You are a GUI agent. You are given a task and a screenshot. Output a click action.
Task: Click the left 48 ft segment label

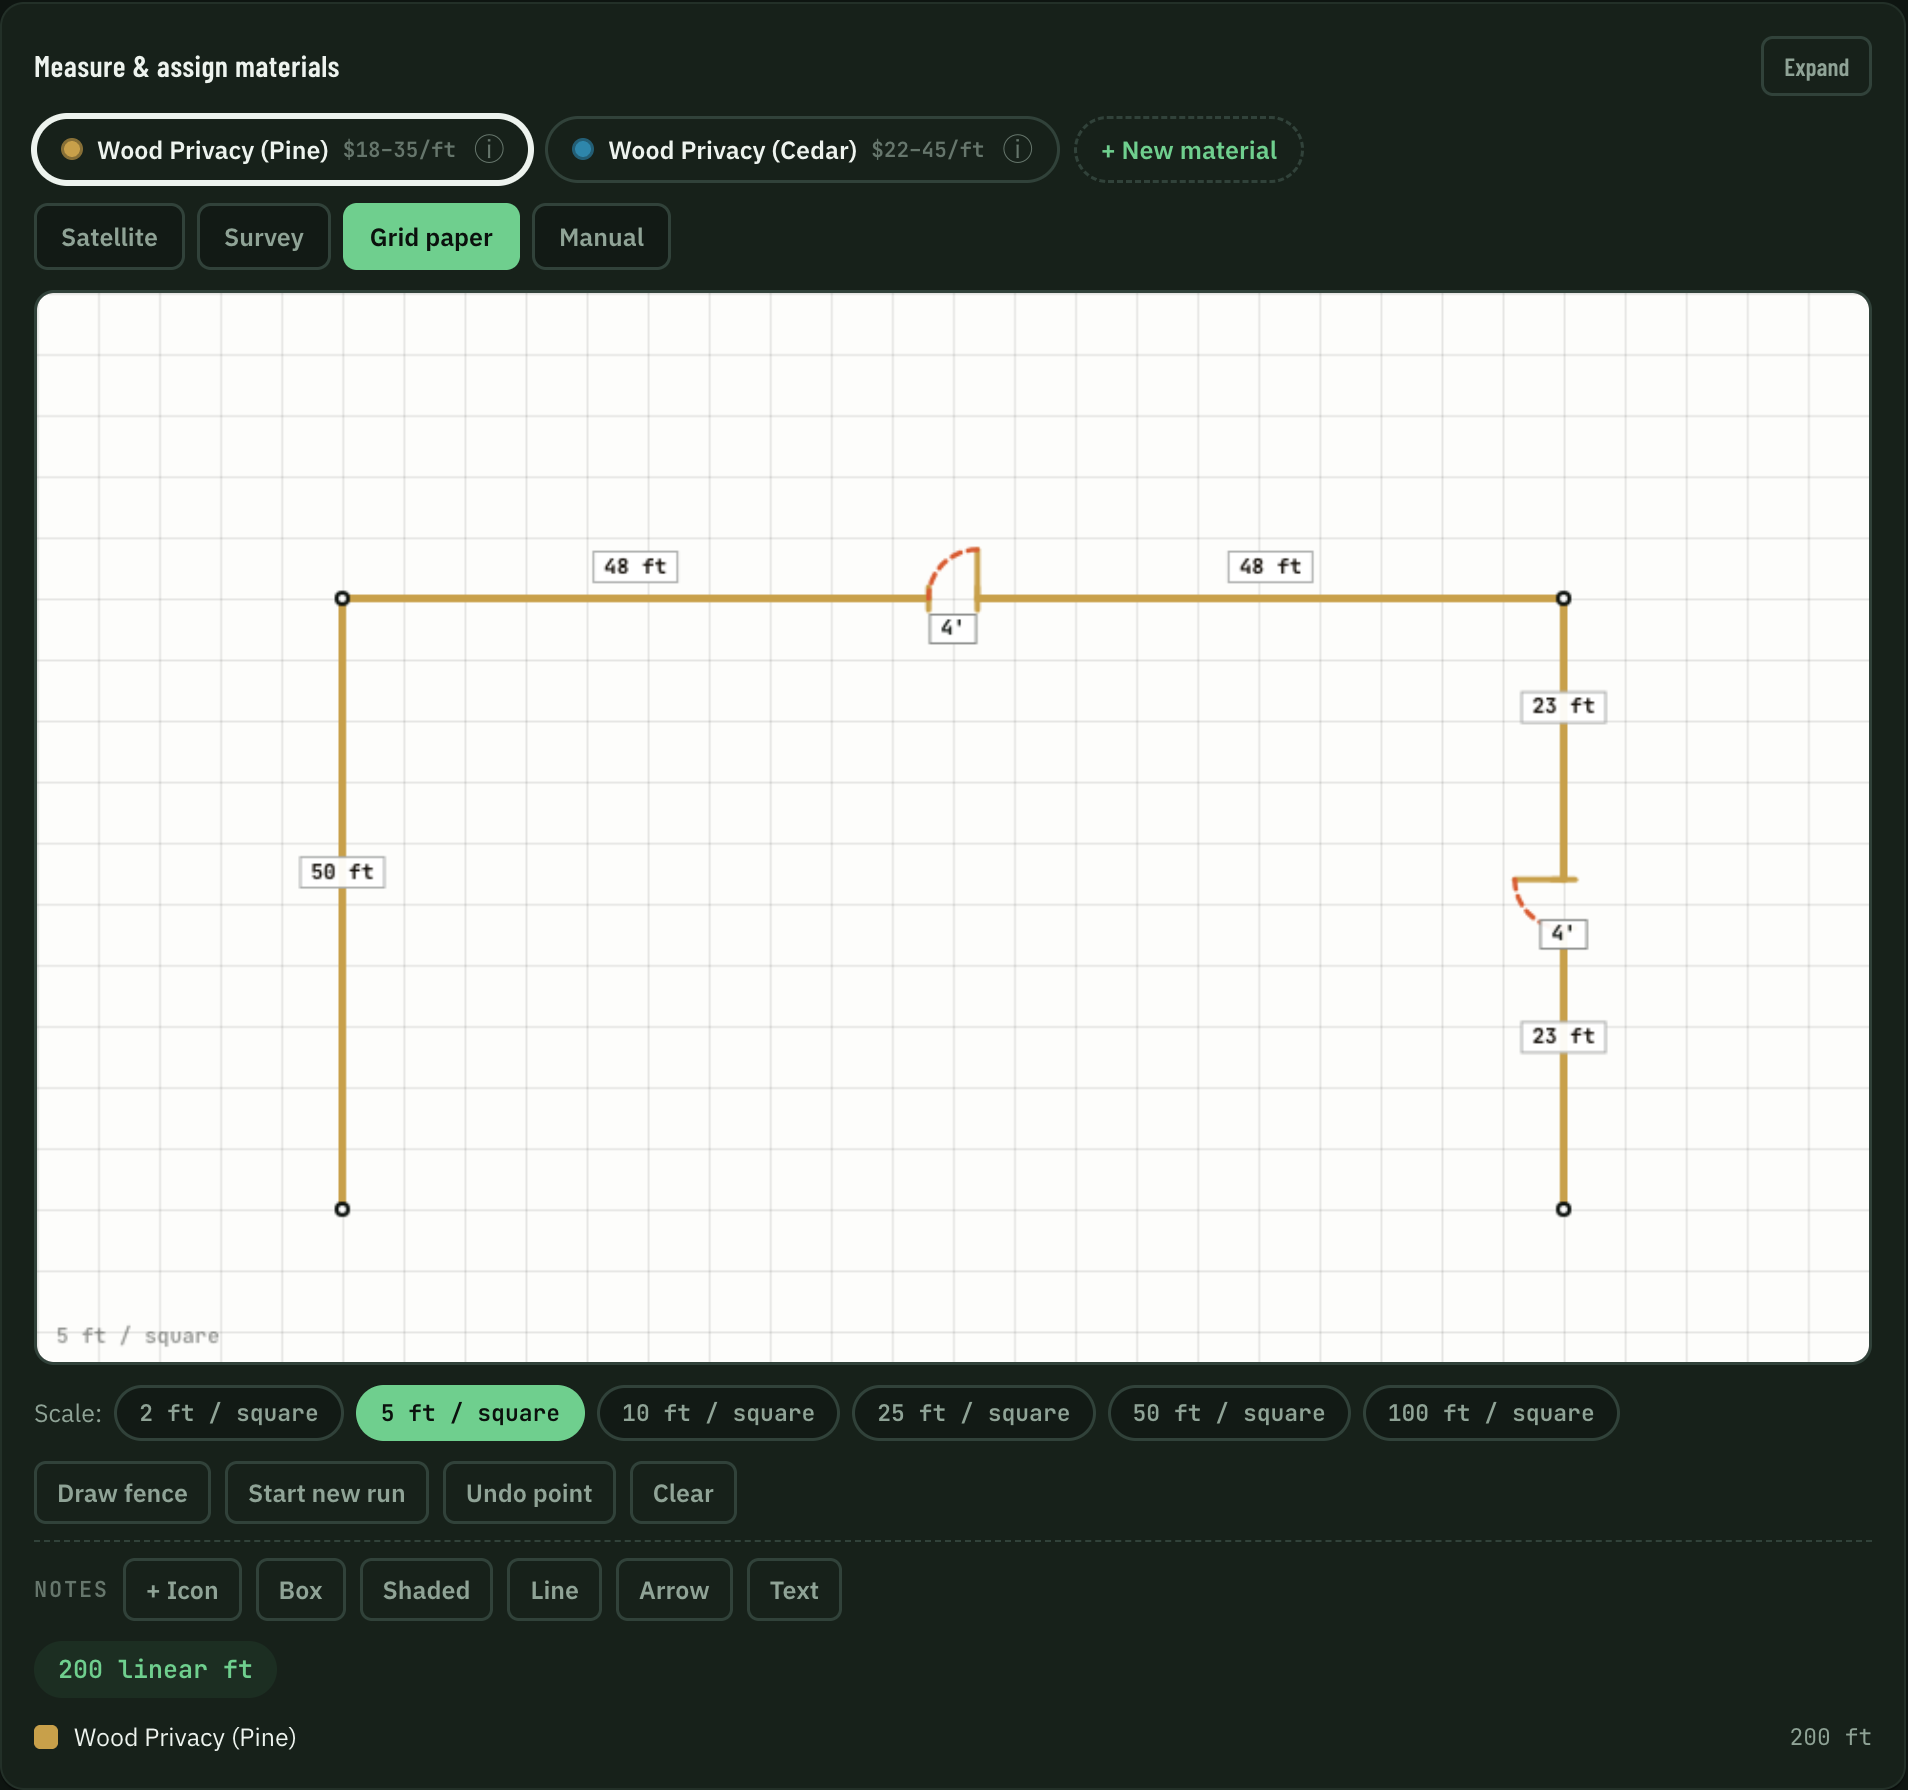tap(635, 566)
